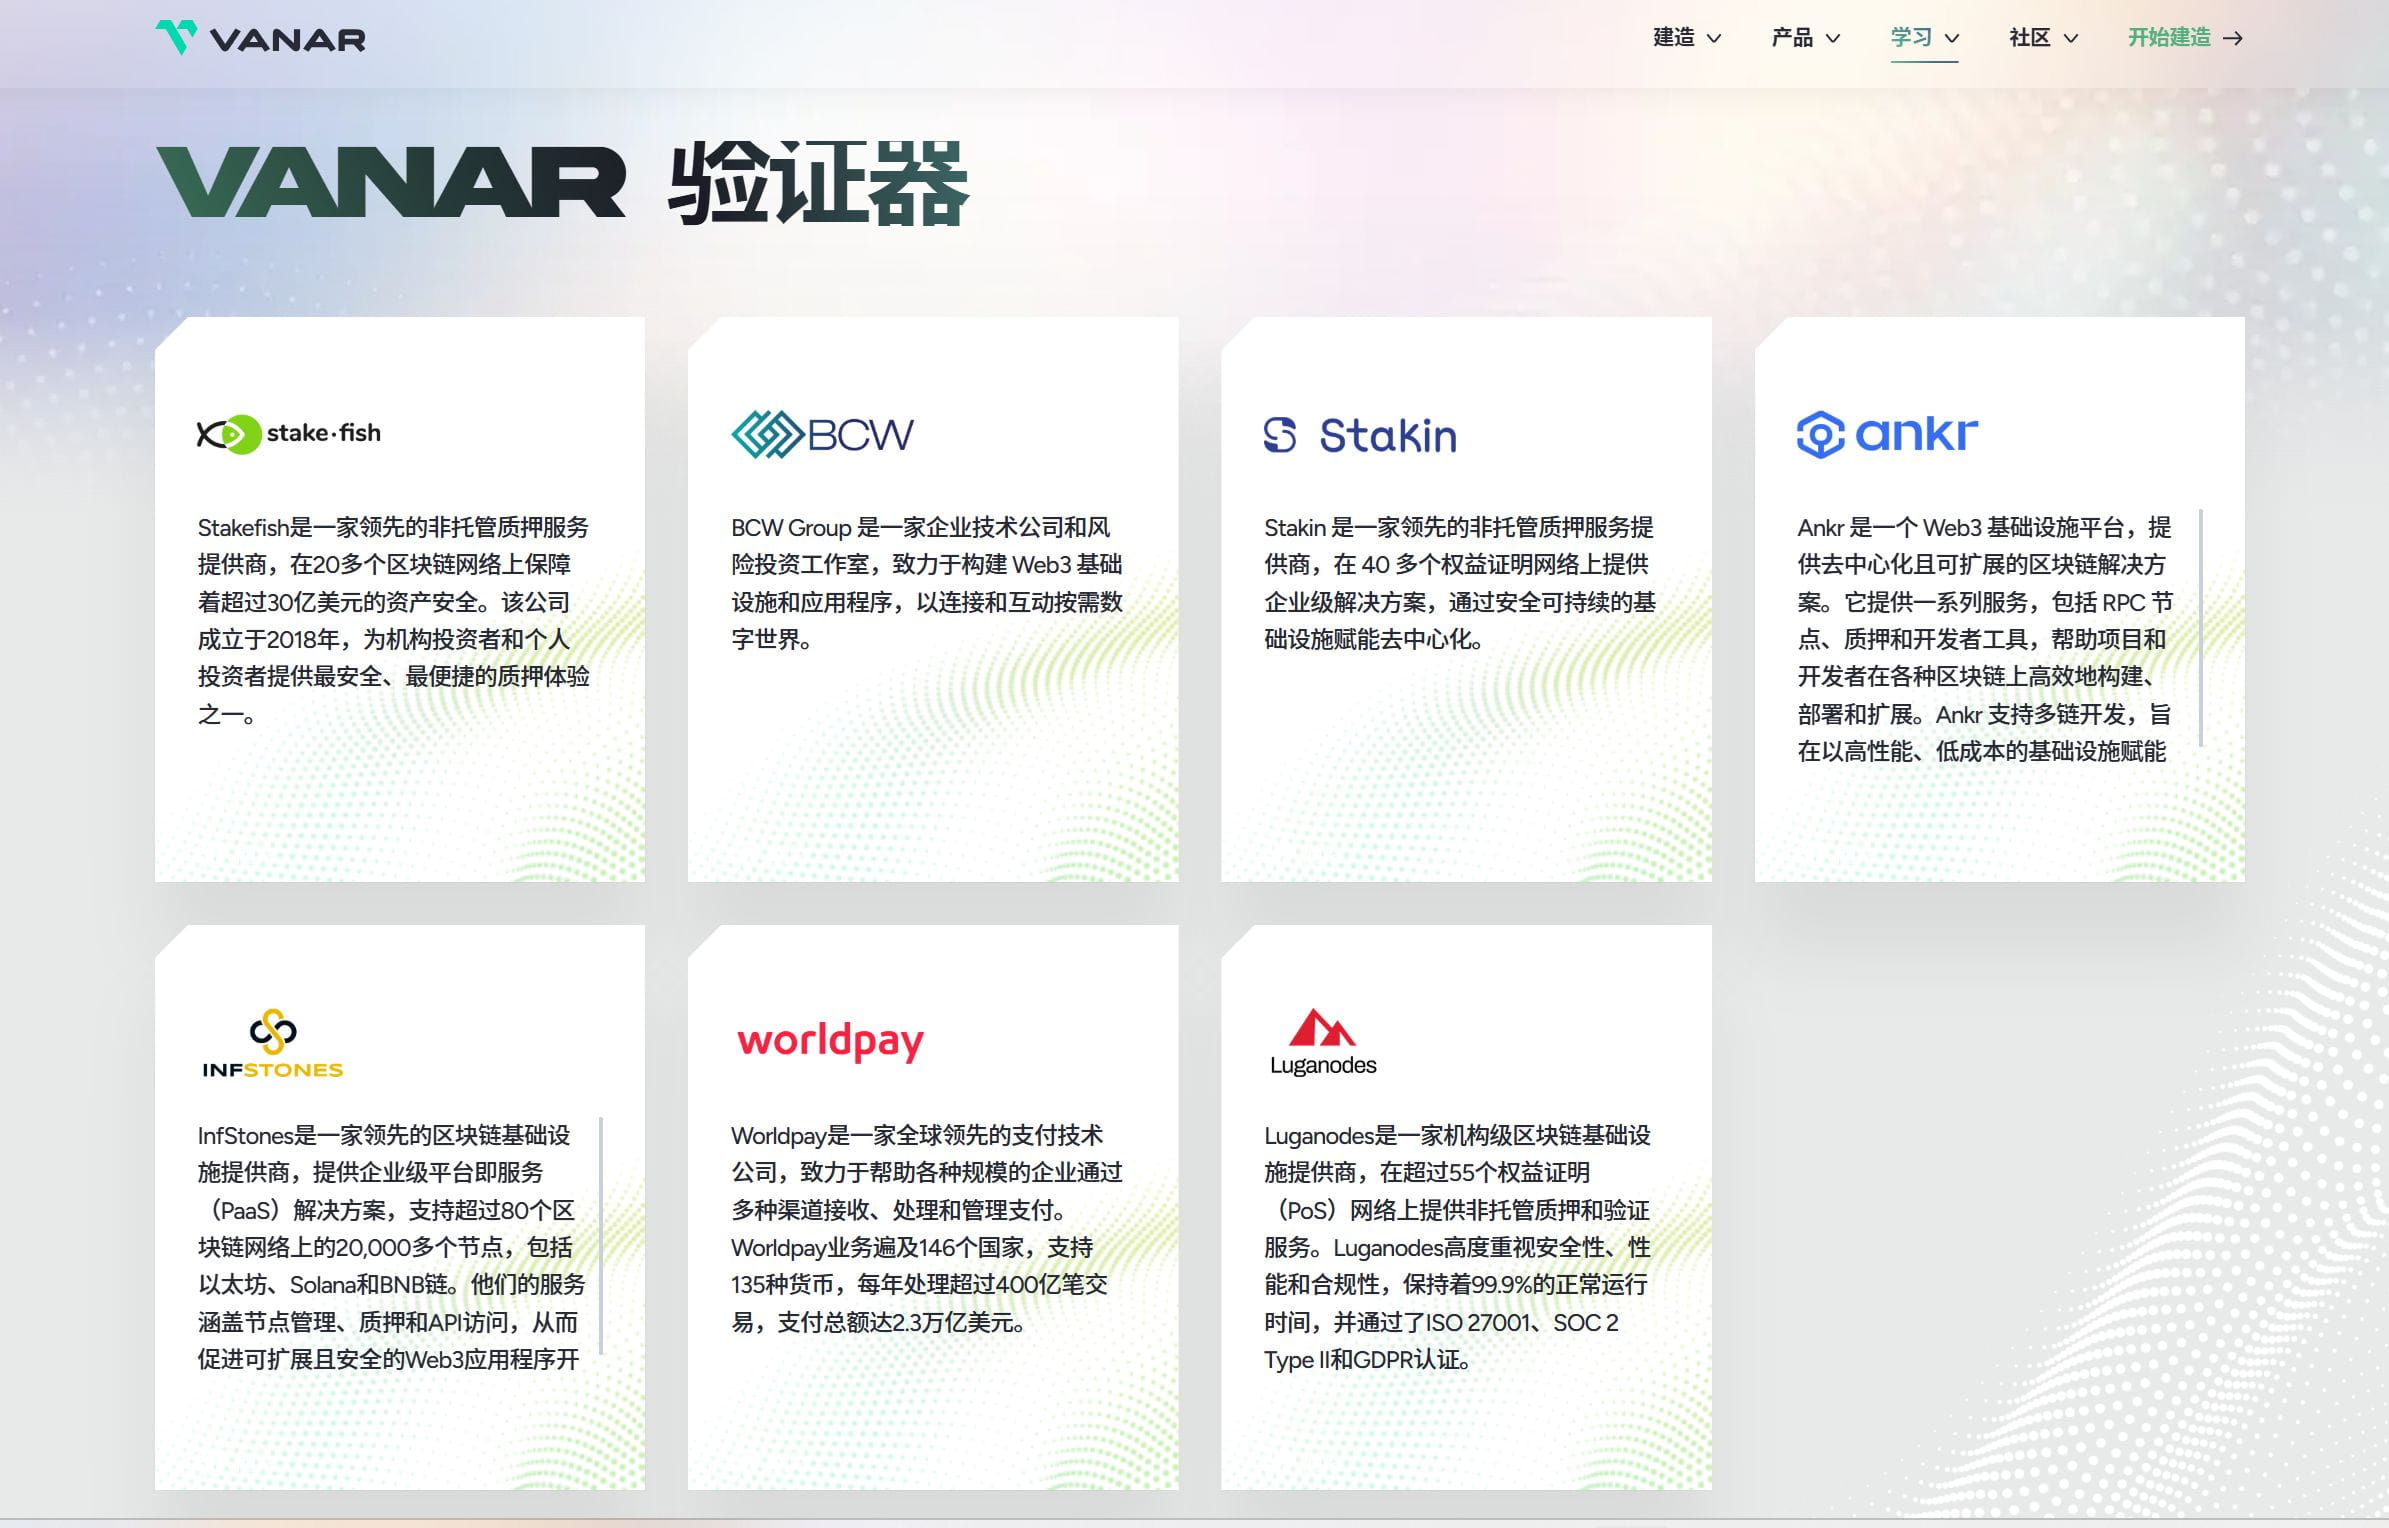Click the stake.fish validator logo
The image size is (2389, 1528).
point(289,434)
